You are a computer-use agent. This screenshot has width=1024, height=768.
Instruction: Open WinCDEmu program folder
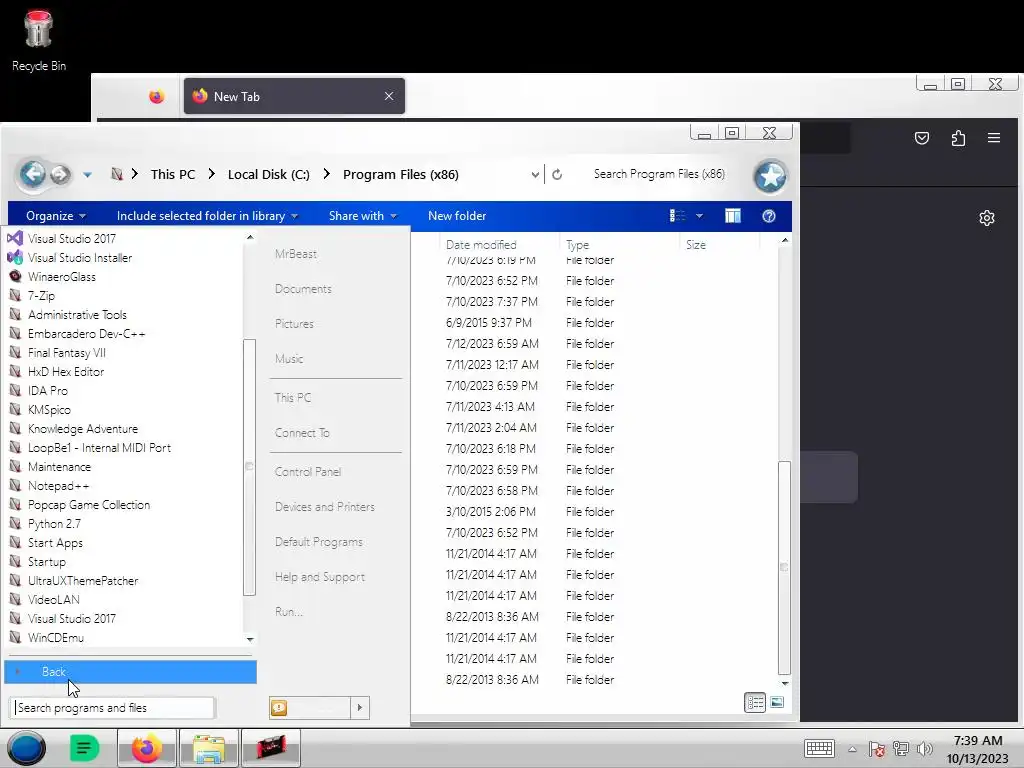56,637
